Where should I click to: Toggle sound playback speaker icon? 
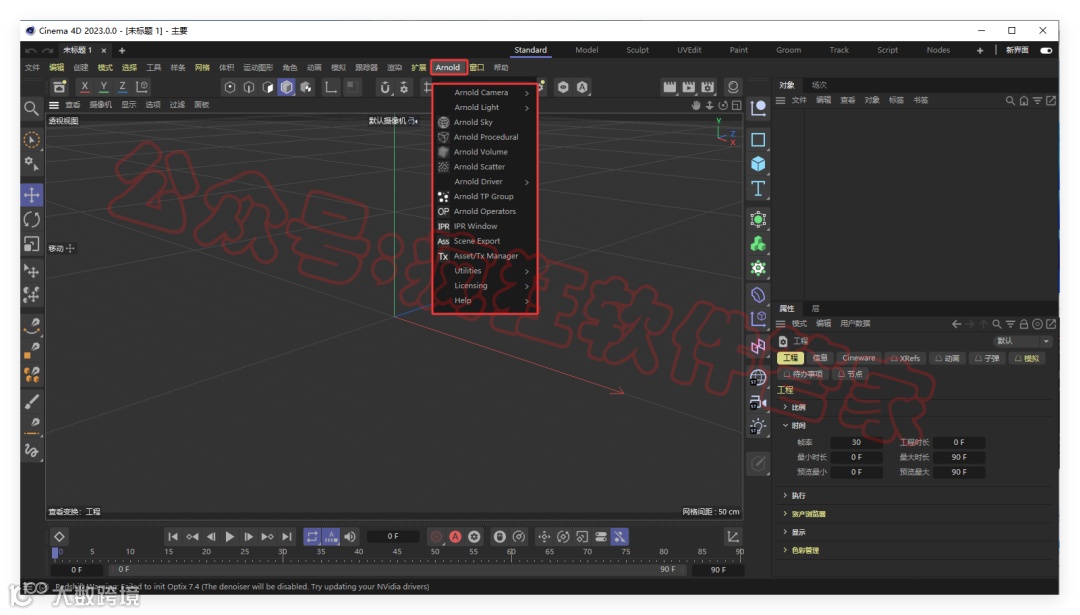(x=350, y=536)
